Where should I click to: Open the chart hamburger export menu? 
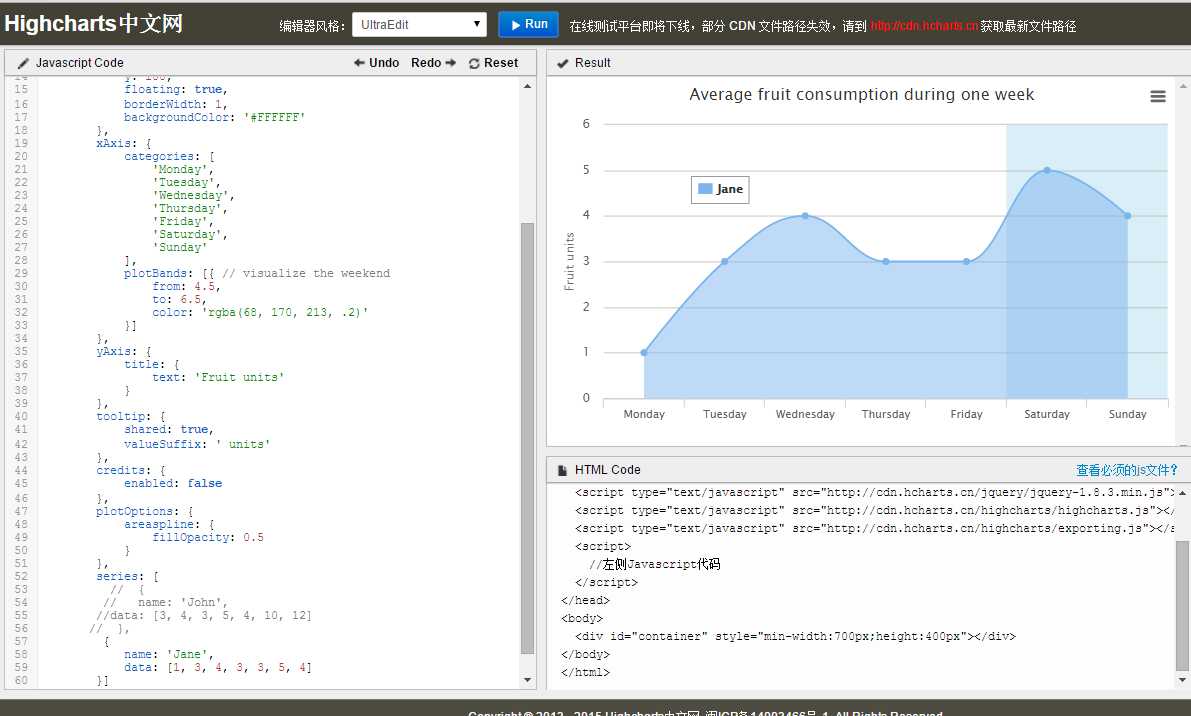pos(1157,97)
